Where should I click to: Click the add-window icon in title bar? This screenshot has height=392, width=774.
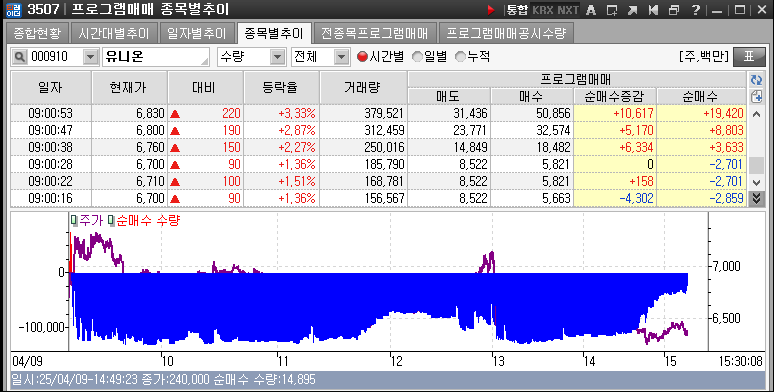[x=612, y=9]
